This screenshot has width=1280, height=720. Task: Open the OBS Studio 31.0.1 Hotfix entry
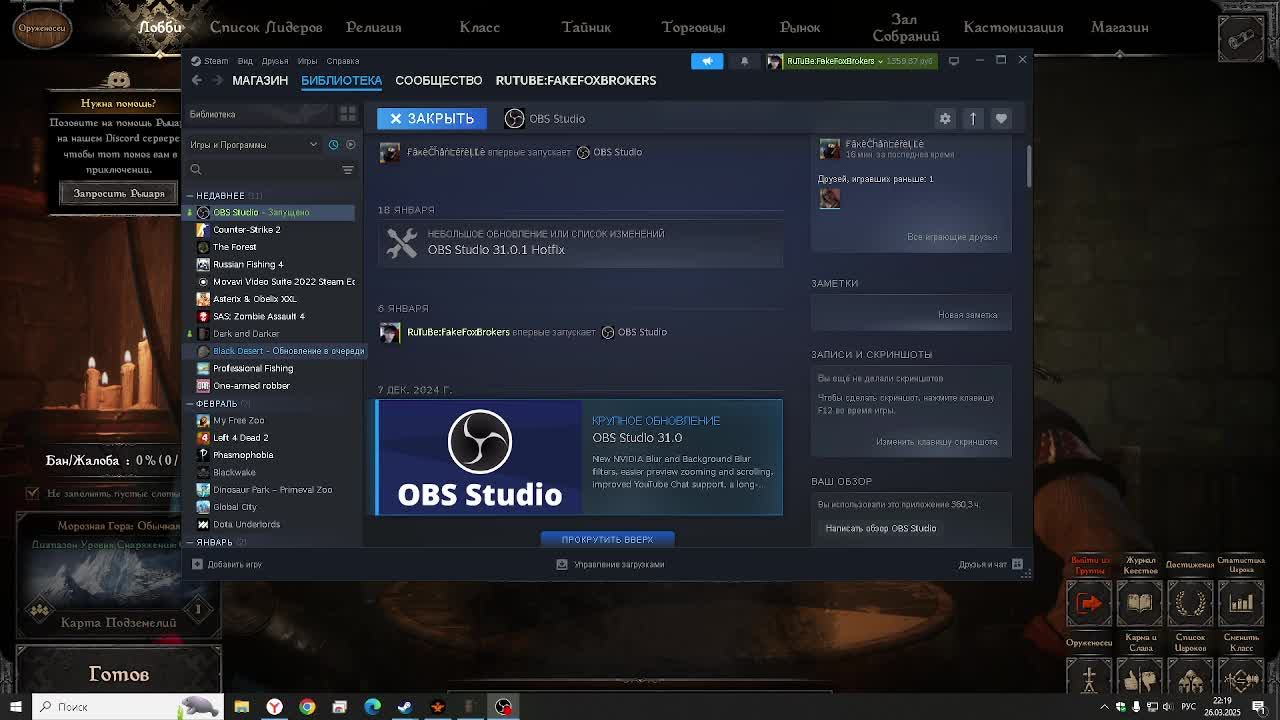(580, 242)
